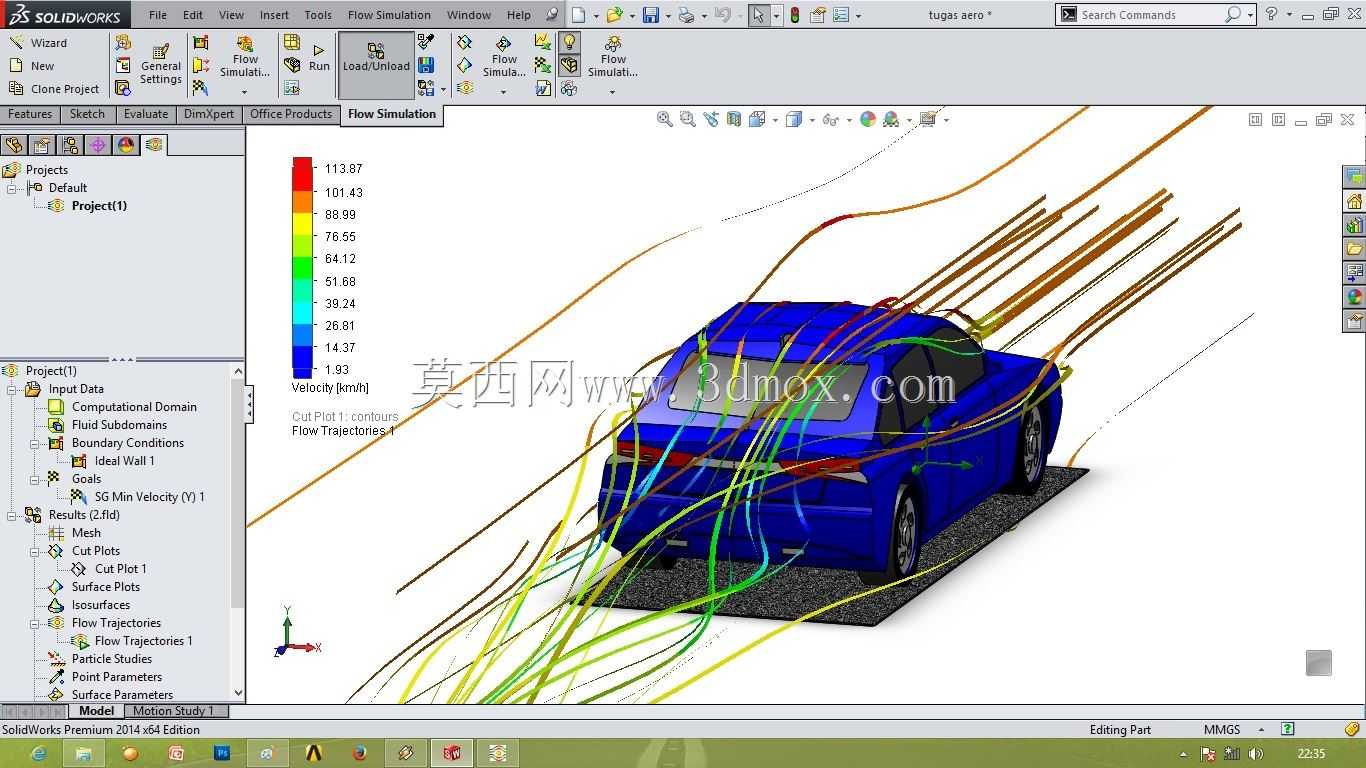Click the Surface Plot icon in the toolbar

coord(464,65)
